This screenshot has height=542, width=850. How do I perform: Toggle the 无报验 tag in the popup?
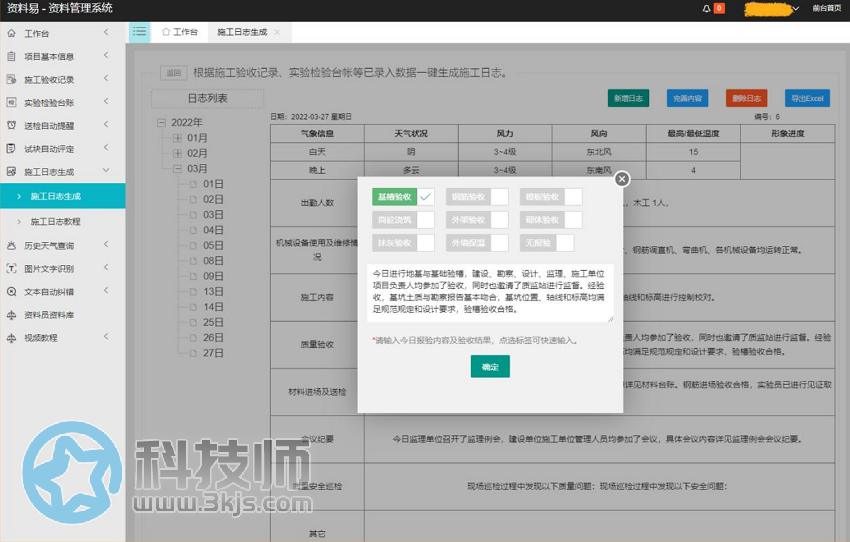click(x=546, y=243)
